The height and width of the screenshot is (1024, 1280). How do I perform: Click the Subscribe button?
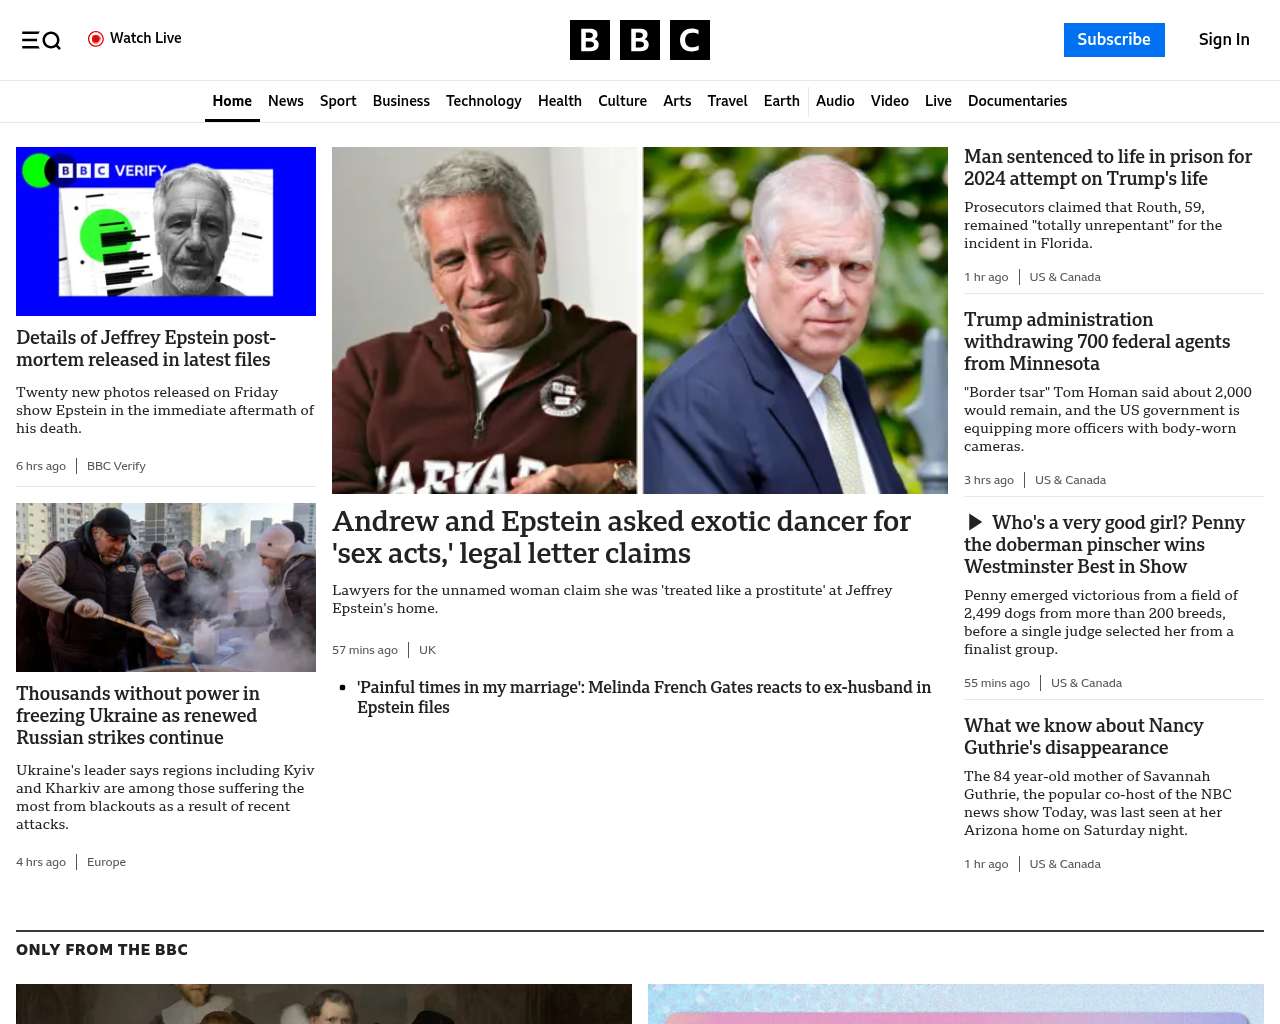click(x=1113, y=40)
